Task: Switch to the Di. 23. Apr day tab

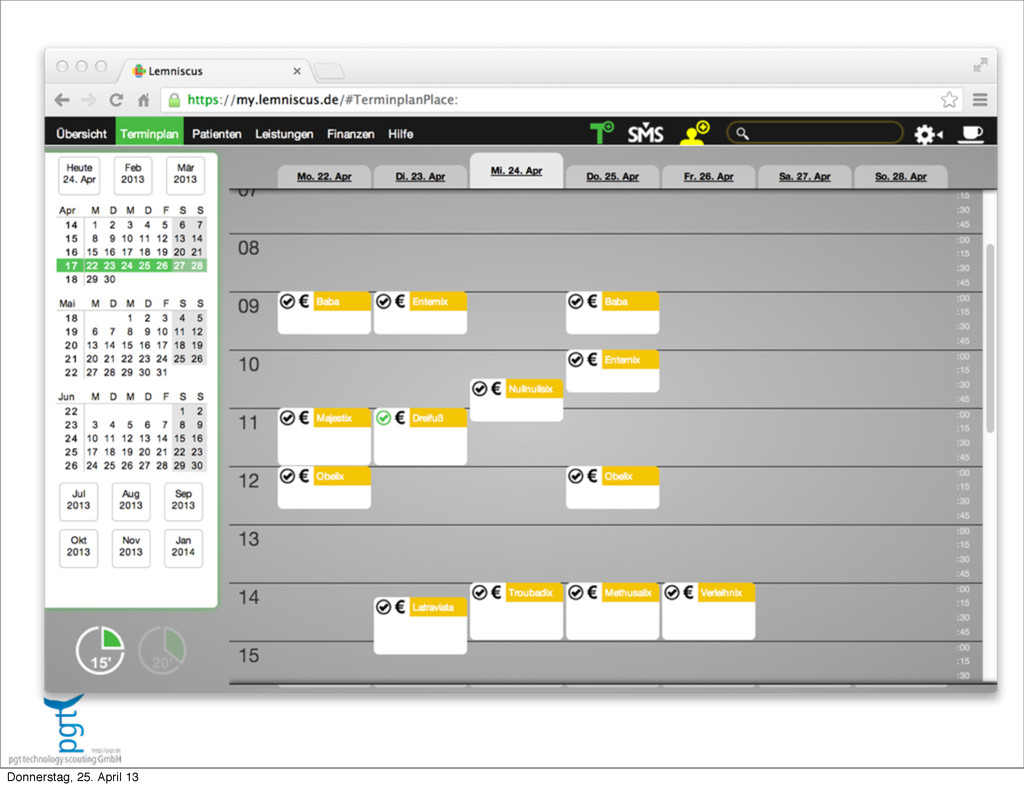Action: click(x=420, y=176)
